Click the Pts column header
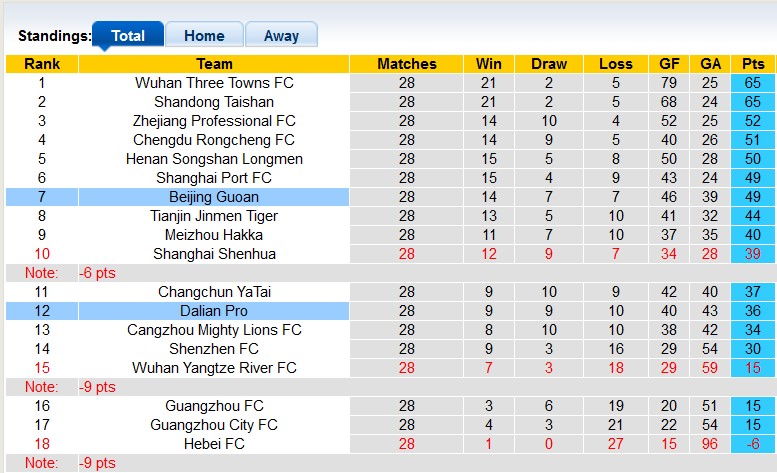 pyautogui.click(x=753, y=64)
